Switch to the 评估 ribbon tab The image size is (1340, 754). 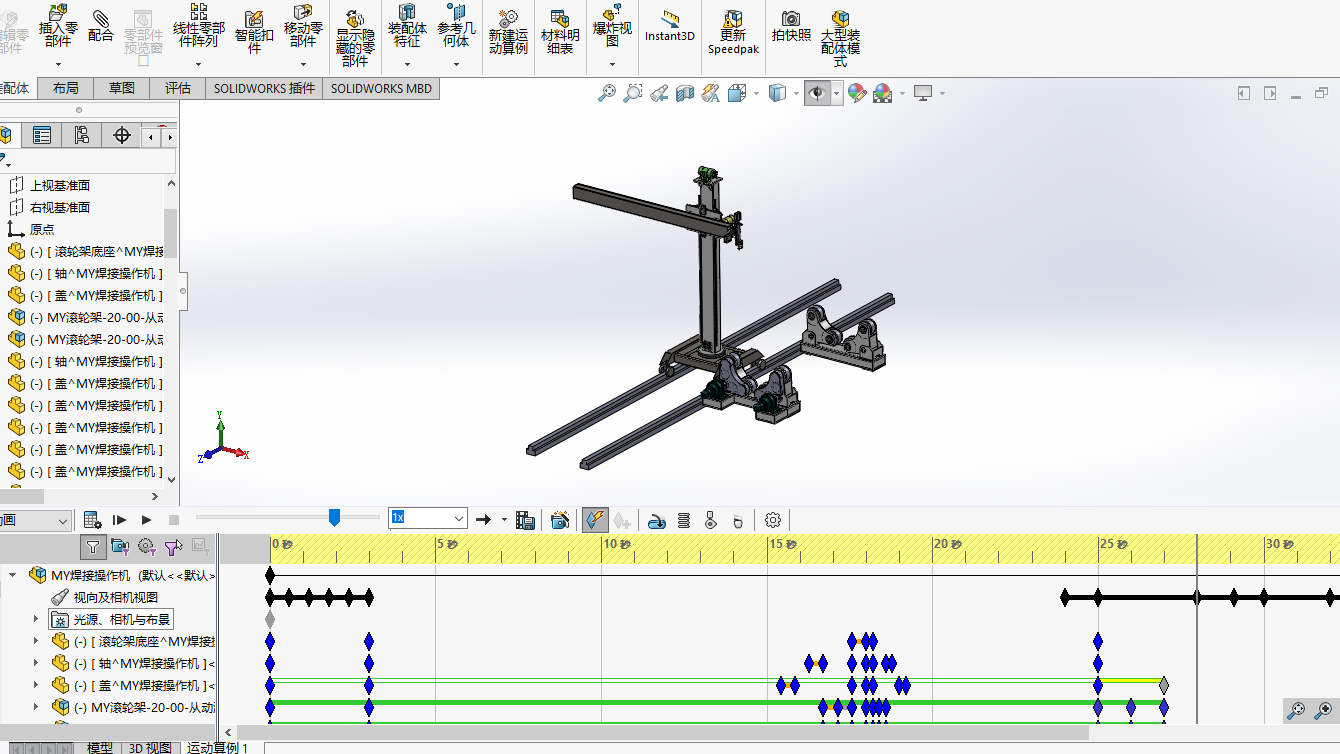pyautogui.click(x=177, y=88)
